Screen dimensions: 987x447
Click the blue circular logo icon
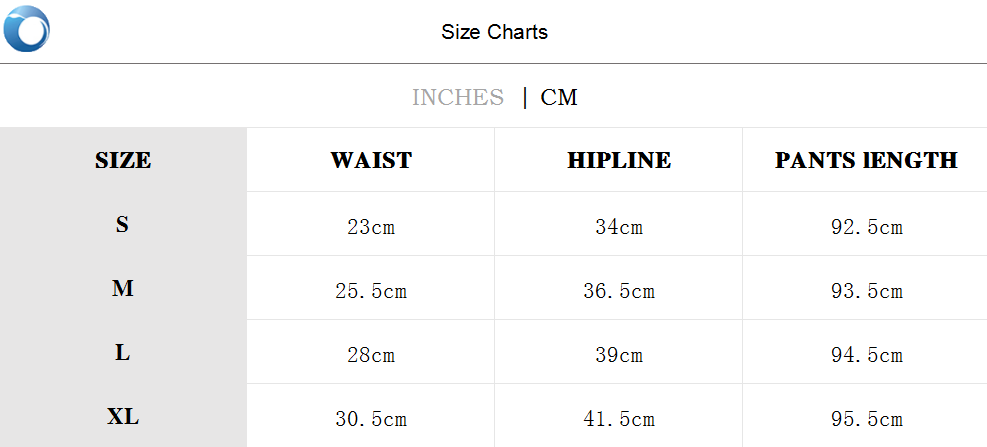(x=27, y=29)
